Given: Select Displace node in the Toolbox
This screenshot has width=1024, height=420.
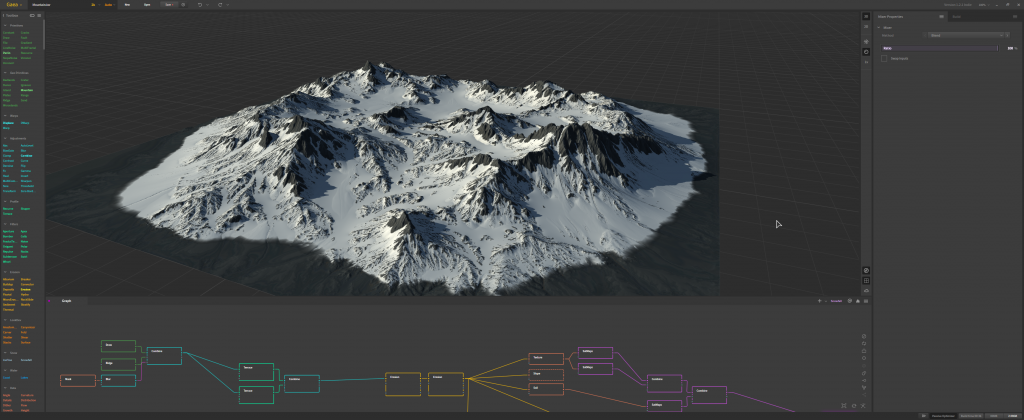Looking at the screenshot, I should pyautogui.click(x=8, y=123).
